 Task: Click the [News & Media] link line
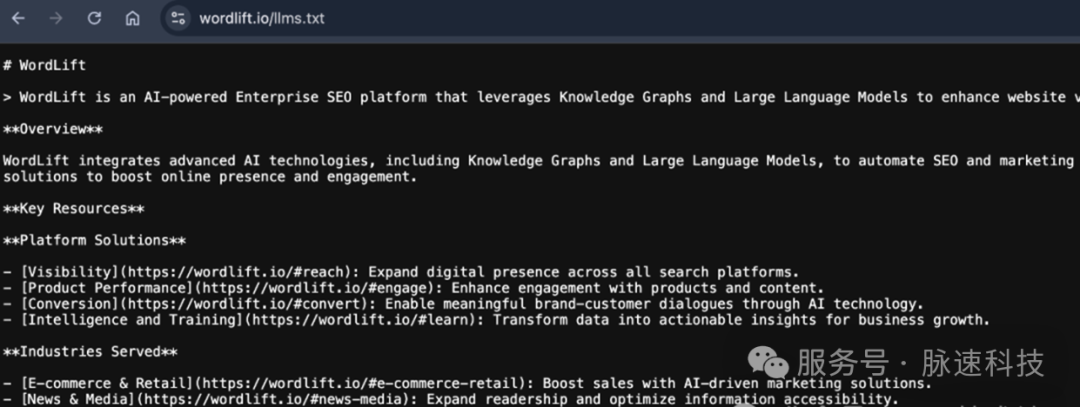(x=450, y=399)
